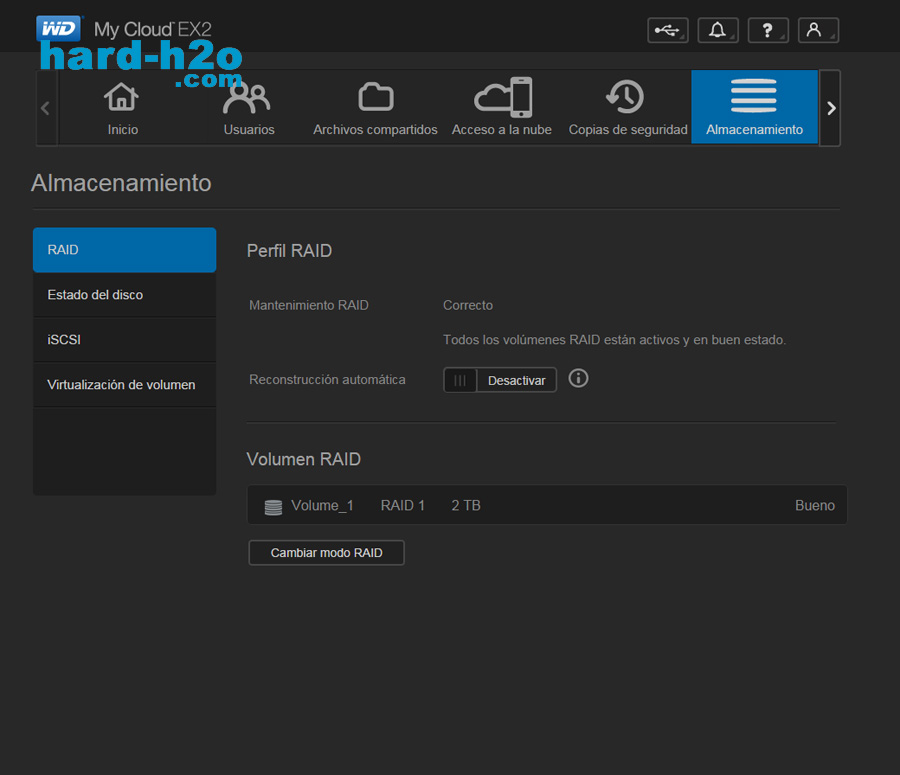Select the Almacenamiento navigation tab
This screenshot has width=900, height=775.
point(754,107)
